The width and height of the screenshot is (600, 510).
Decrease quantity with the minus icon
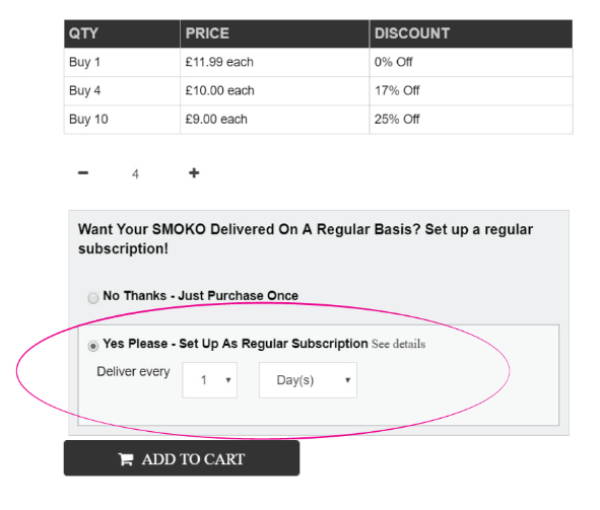tap(83, 173)
